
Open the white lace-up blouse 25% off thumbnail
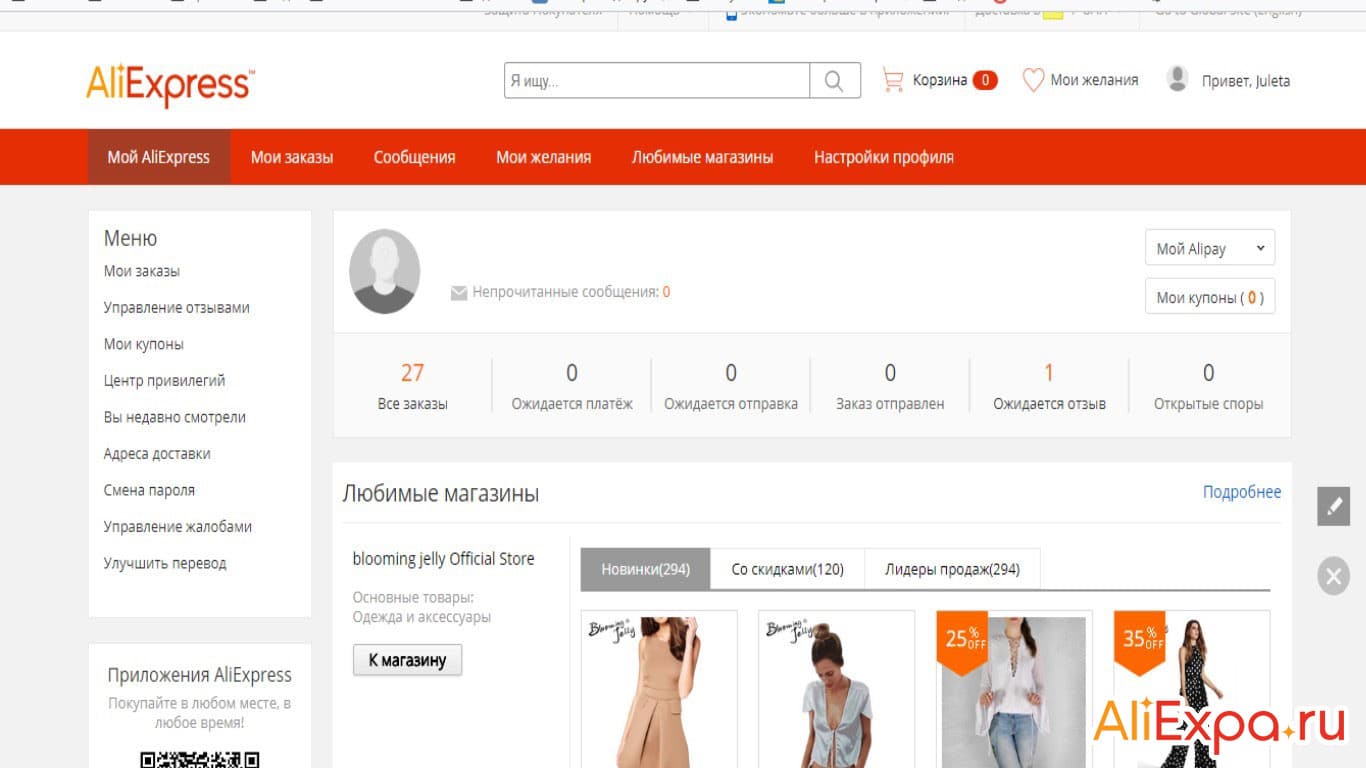1014,690
